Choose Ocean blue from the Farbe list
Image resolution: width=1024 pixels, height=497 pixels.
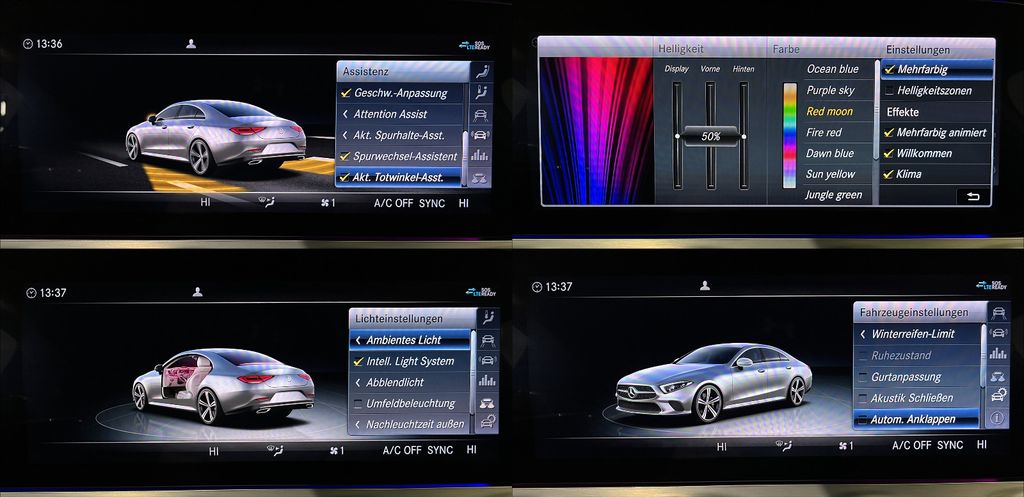coord(832,69)
